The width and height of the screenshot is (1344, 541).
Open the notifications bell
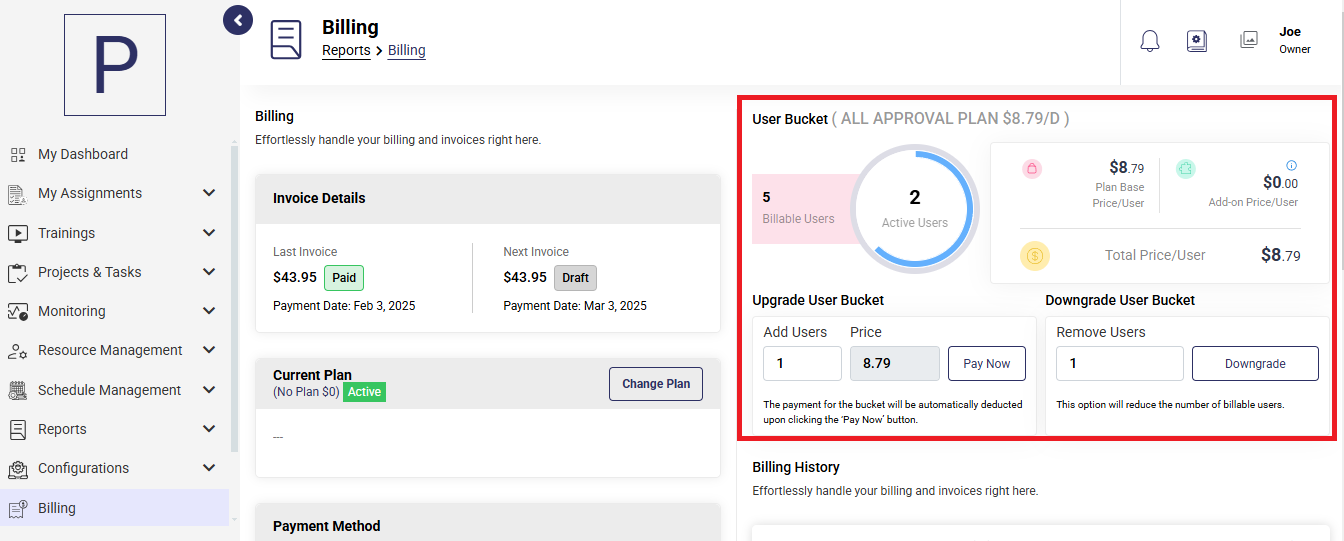pyautogui.click(x=1150, y=41)
